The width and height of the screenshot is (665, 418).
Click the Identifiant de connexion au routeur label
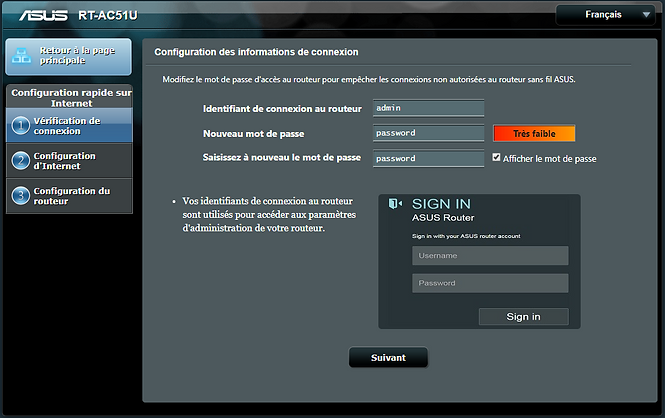pyautogui.click(x=282, y=109)
